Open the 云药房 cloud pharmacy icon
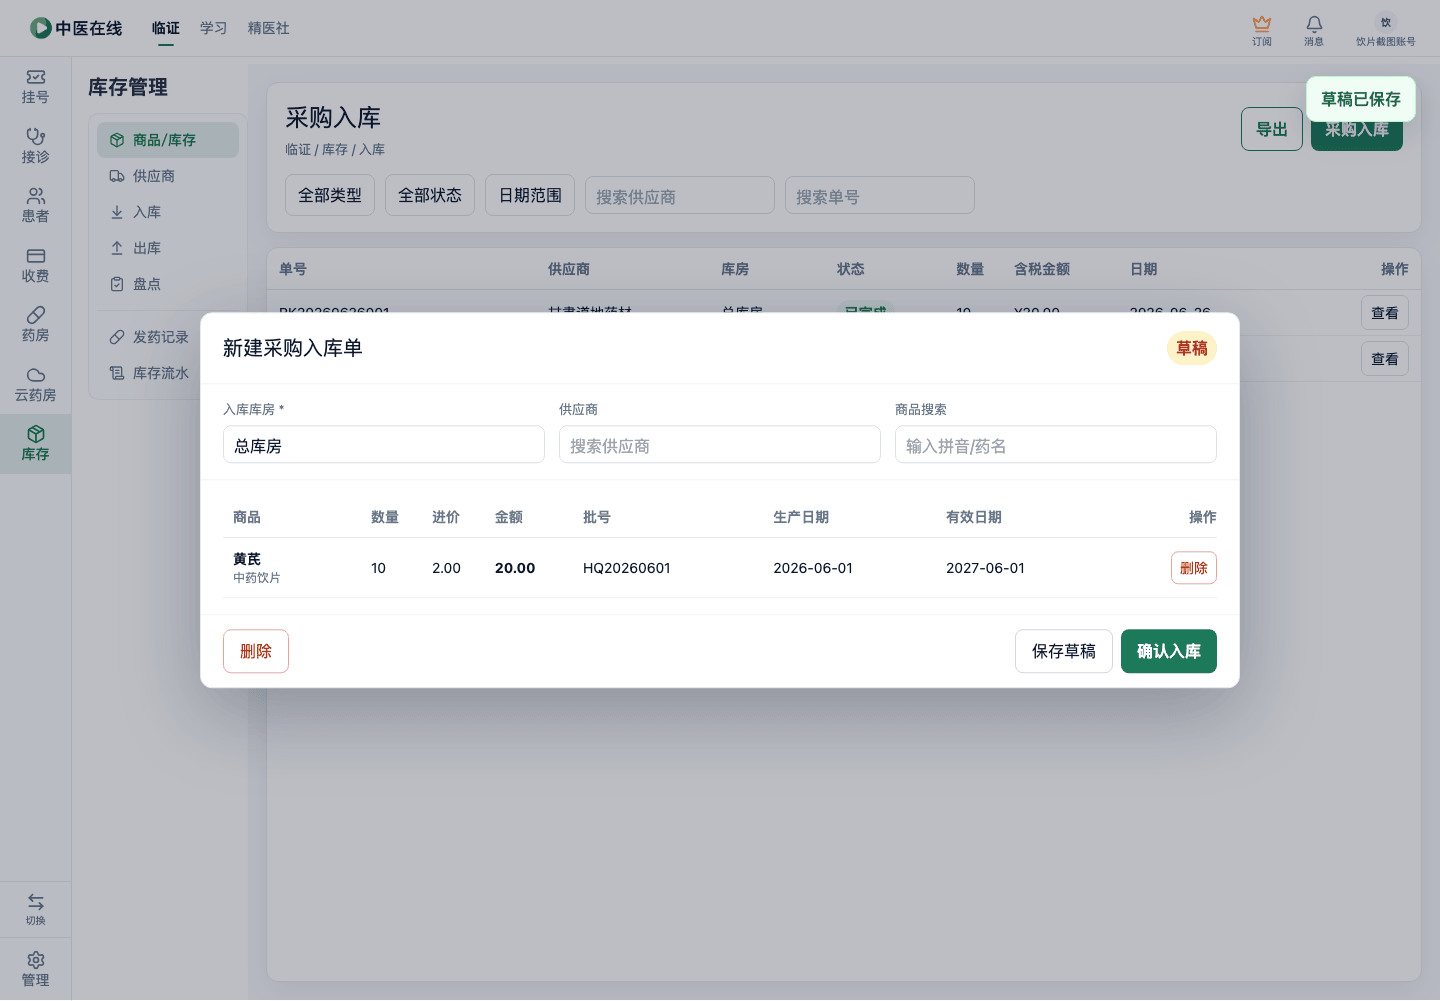 [x=35, y=385]
